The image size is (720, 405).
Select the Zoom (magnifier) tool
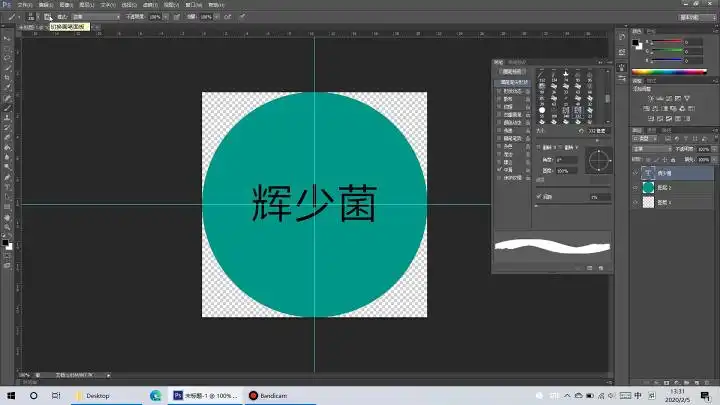coord(7,228)
